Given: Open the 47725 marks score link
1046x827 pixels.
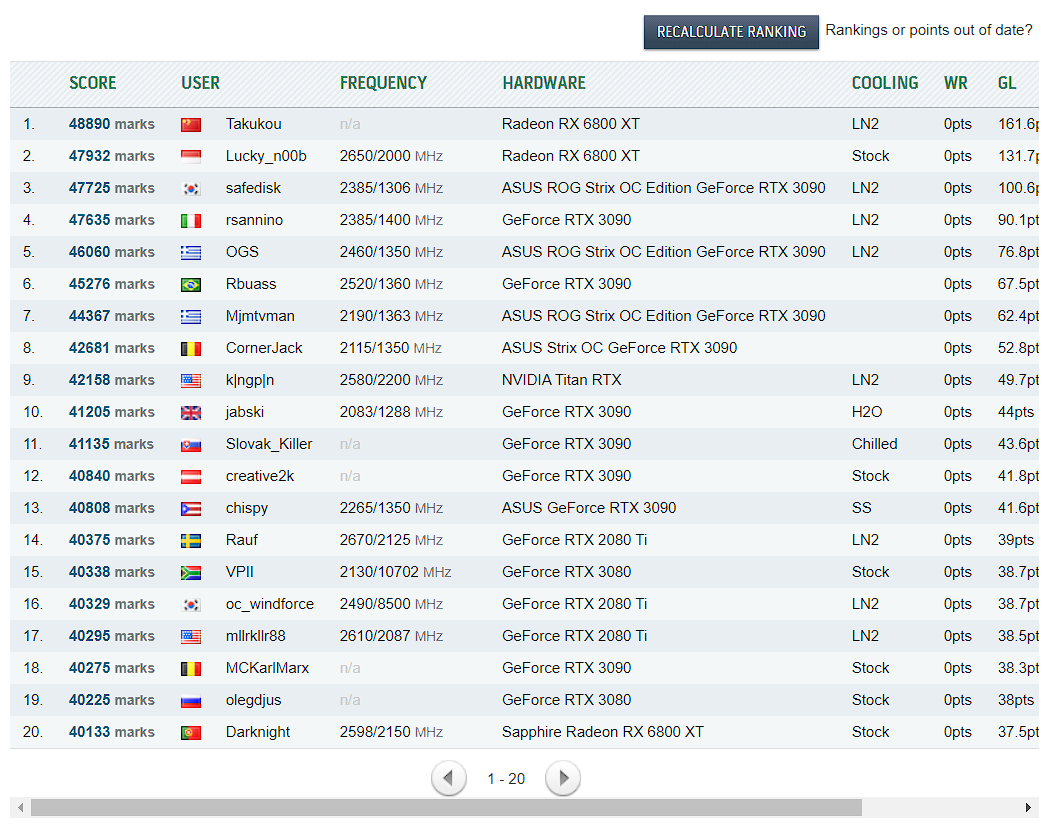Looking at the screenshot, I should click(x=111, y=188).
